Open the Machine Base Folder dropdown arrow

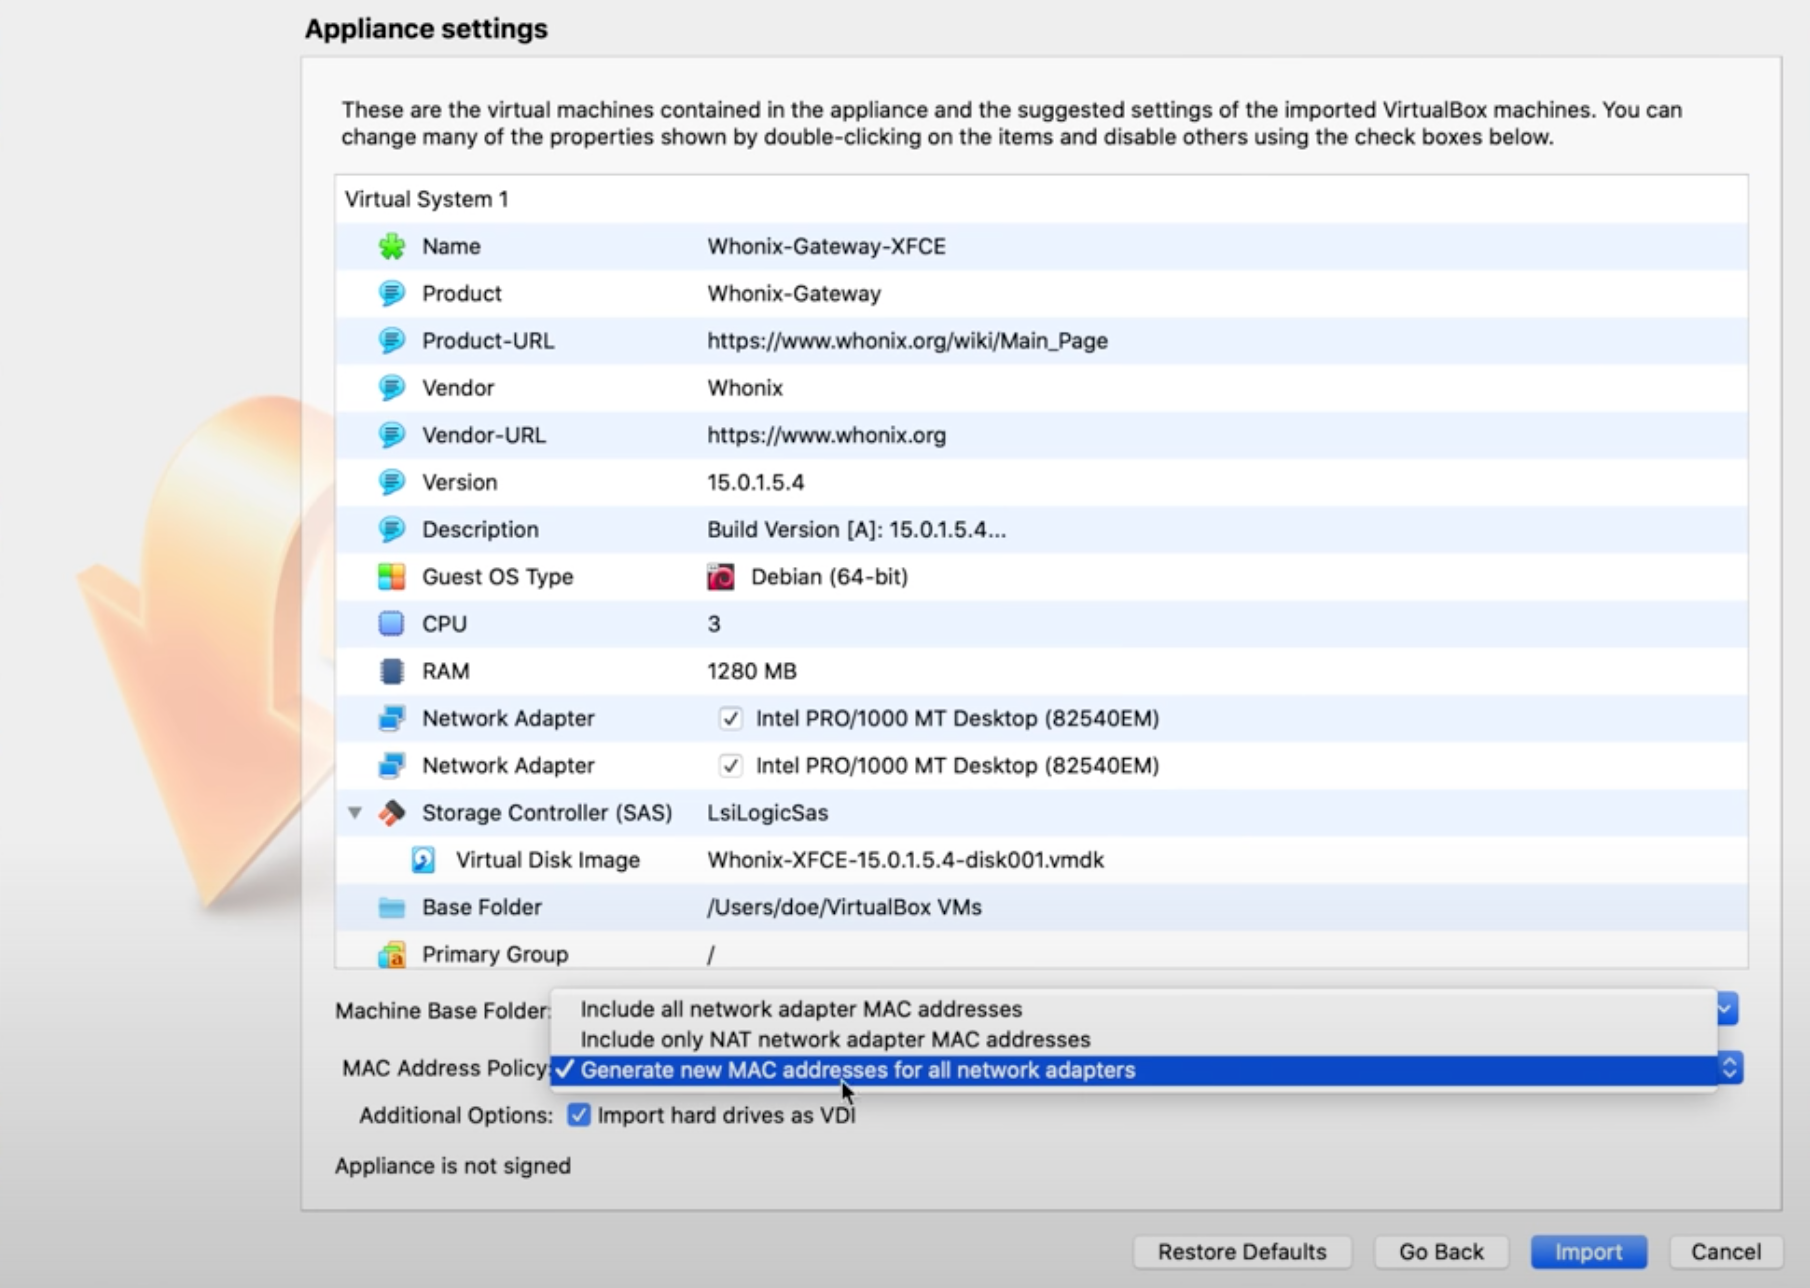[x=1727, y=1009]
